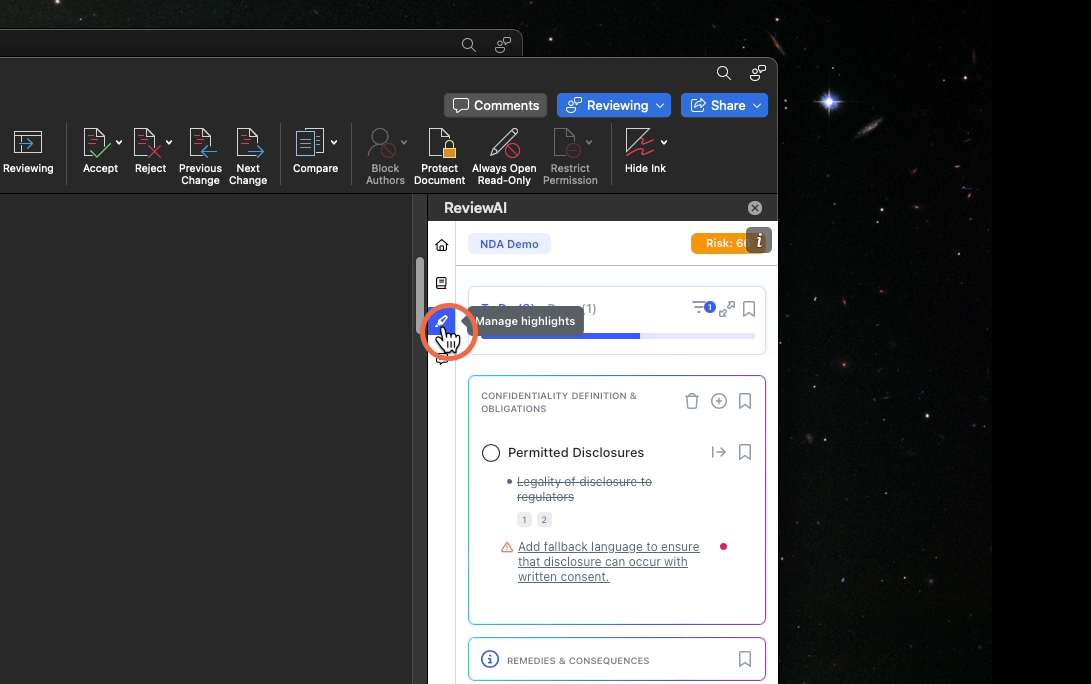Mark Permitted Disclosures as done
Viewport: 1091px width, 684px height.
[x=491, y=453]
